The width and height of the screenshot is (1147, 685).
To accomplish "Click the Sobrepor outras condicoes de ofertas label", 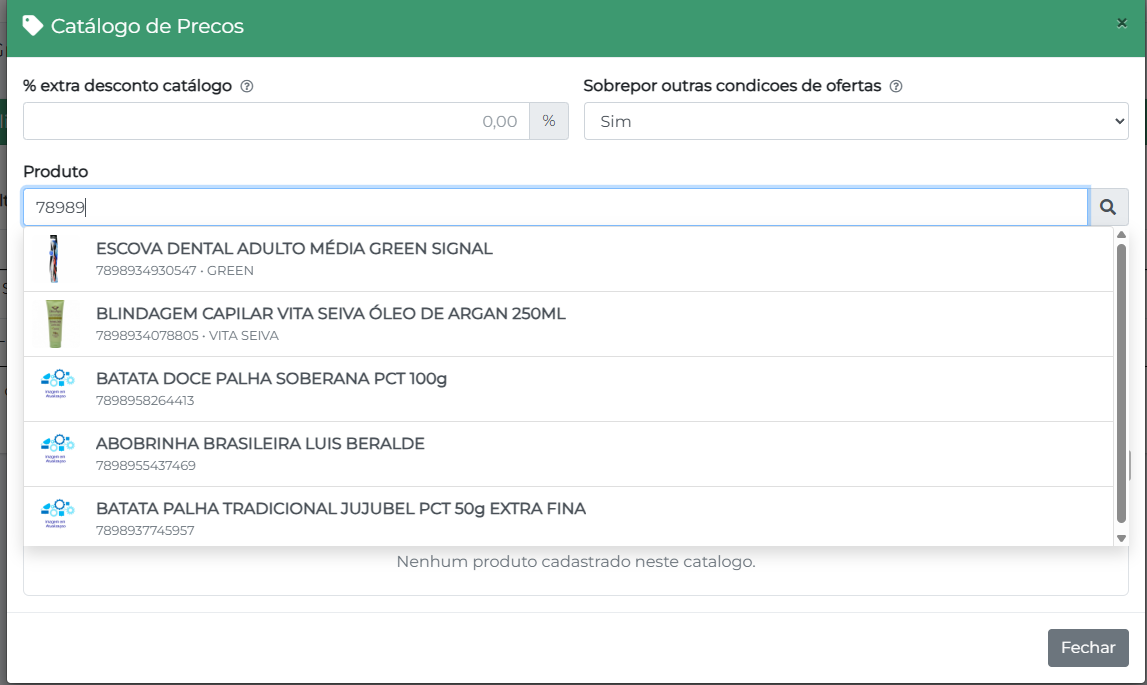I will 732,86.
